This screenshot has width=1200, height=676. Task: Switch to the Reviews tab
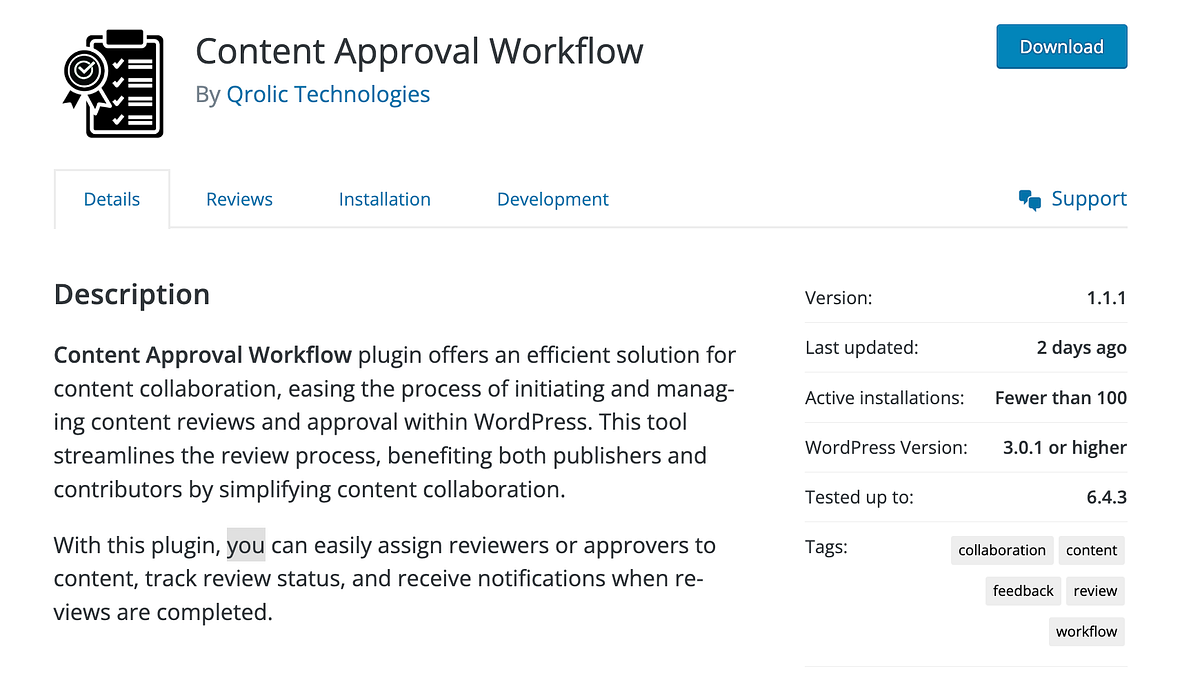coord(239,199)
